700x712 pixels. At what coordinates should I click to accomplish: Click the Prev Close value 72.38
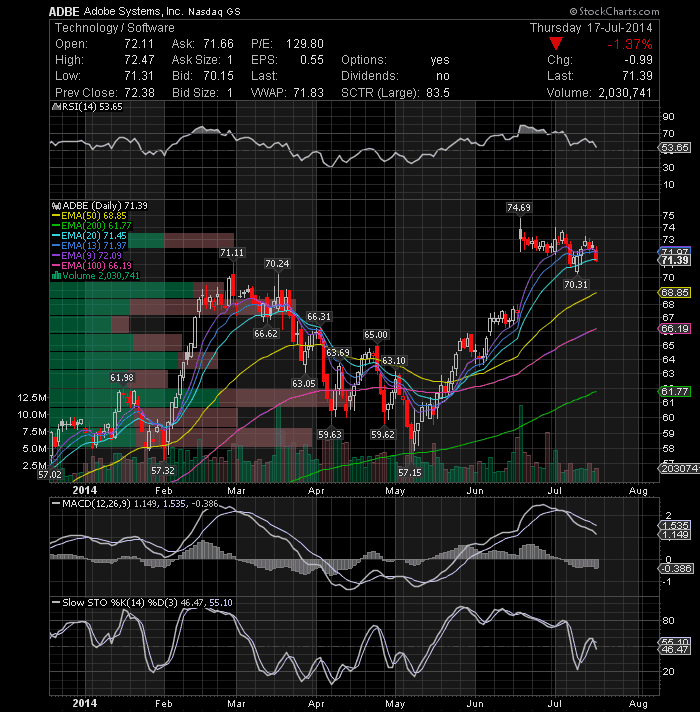coord(139,93)
